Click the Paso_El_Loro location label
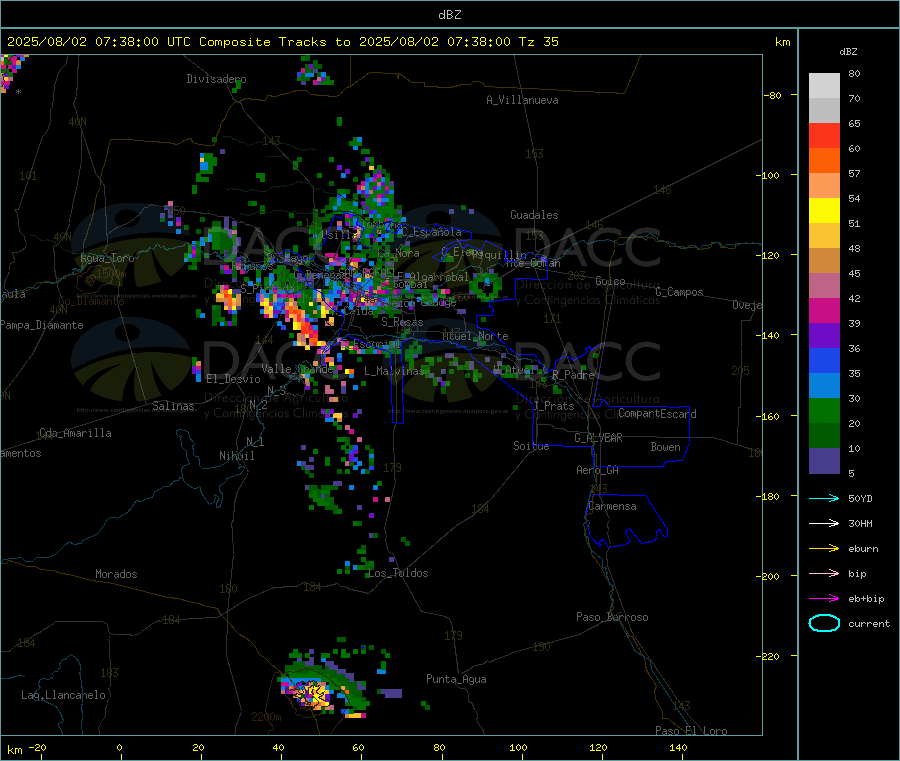Viewport: 900px width, 761px height. point(691,731)
